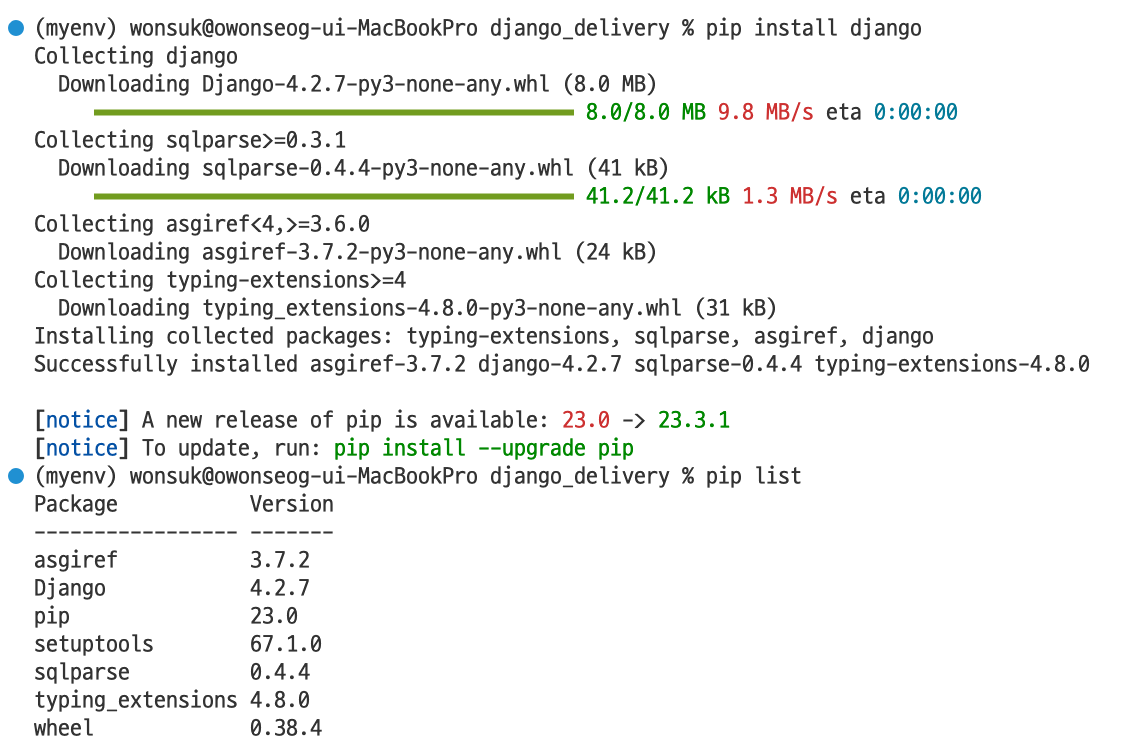Click version '3.7.2' in asgiref row

[280, 560]
